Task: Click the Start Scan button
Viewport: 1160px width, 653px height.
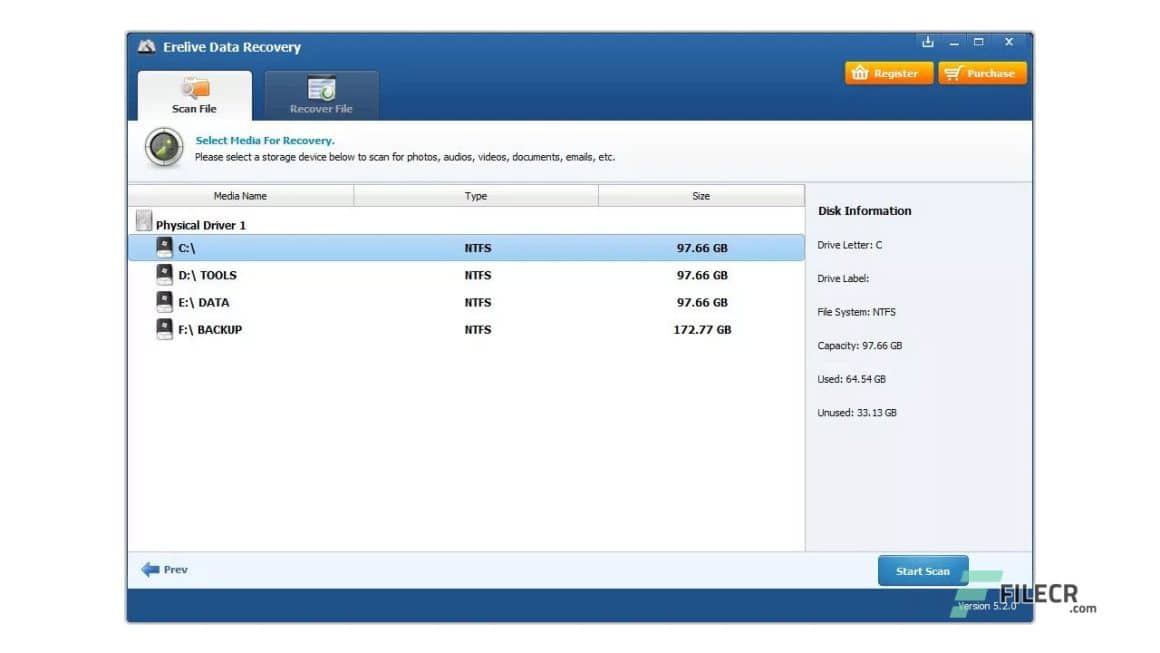Action: point(923,571)
